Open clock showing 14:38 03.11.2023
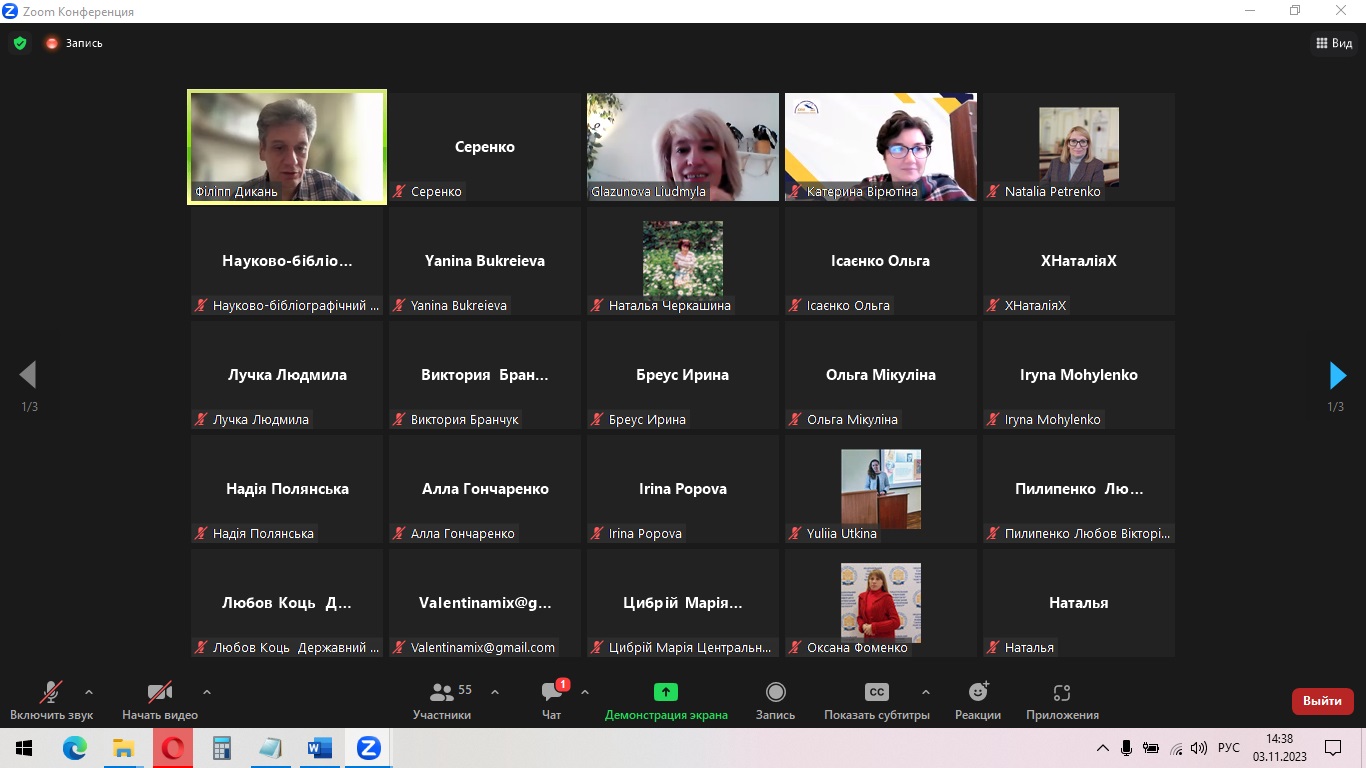Image resolution: width=1366 pixels, height=768 pixels. (x=1279, y=748)
